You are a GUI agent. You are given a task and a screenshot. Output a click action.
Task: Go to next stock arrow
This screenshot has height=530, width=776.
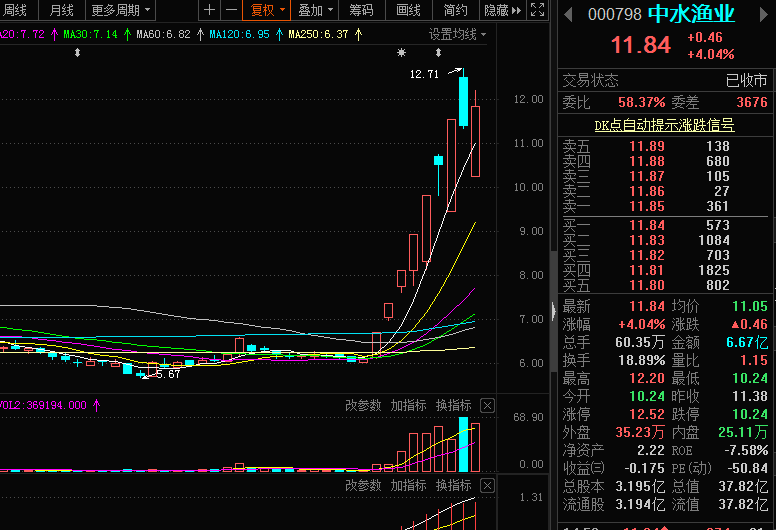(765, 15)
